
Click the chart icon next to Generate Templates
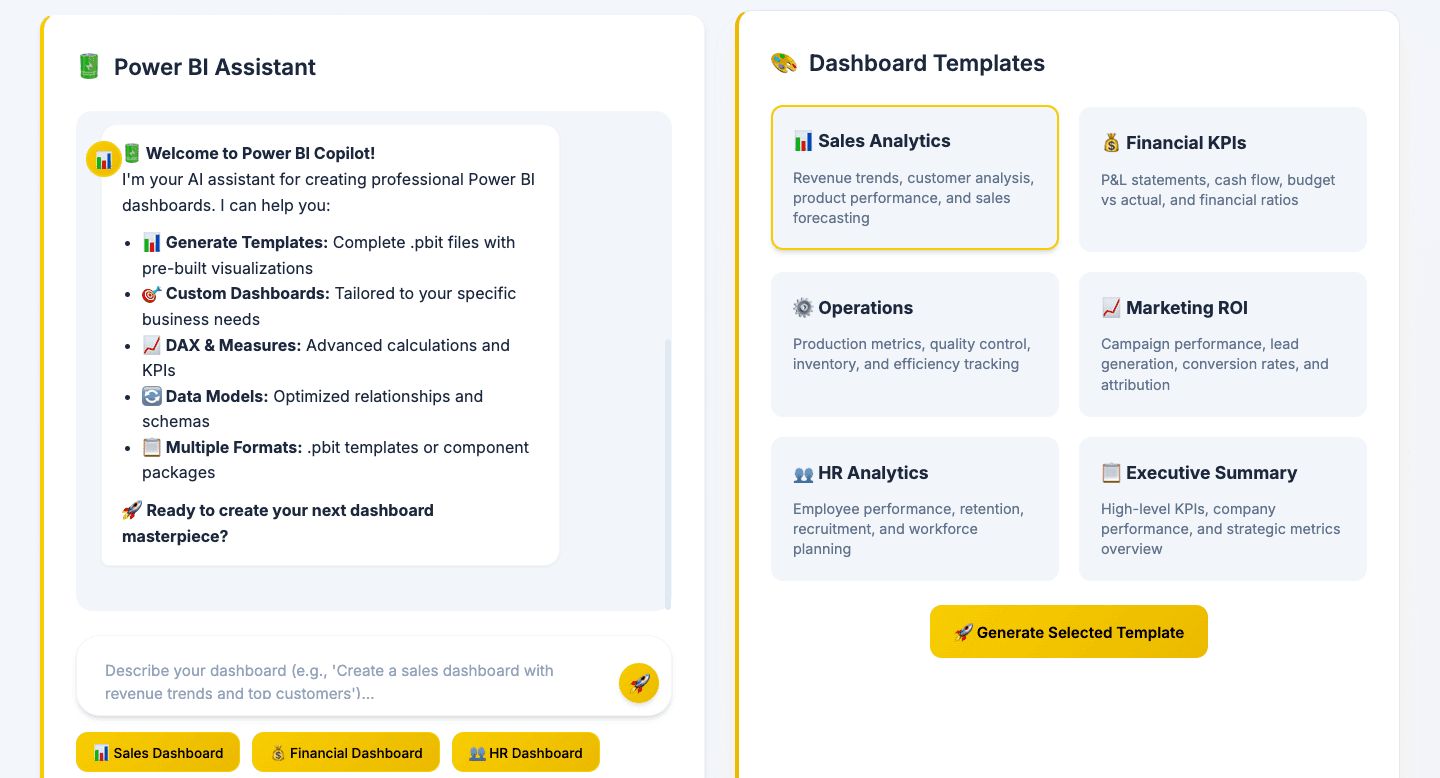(x=152, y=242)
